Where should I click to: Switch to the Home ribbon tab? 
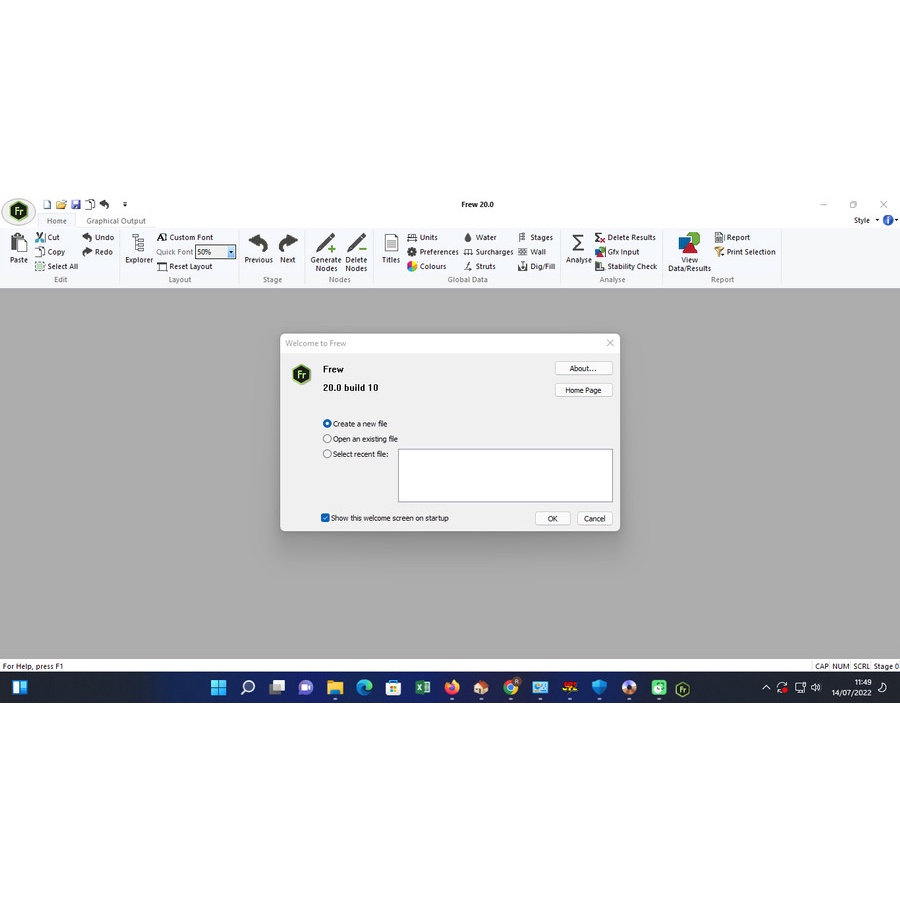57,221
